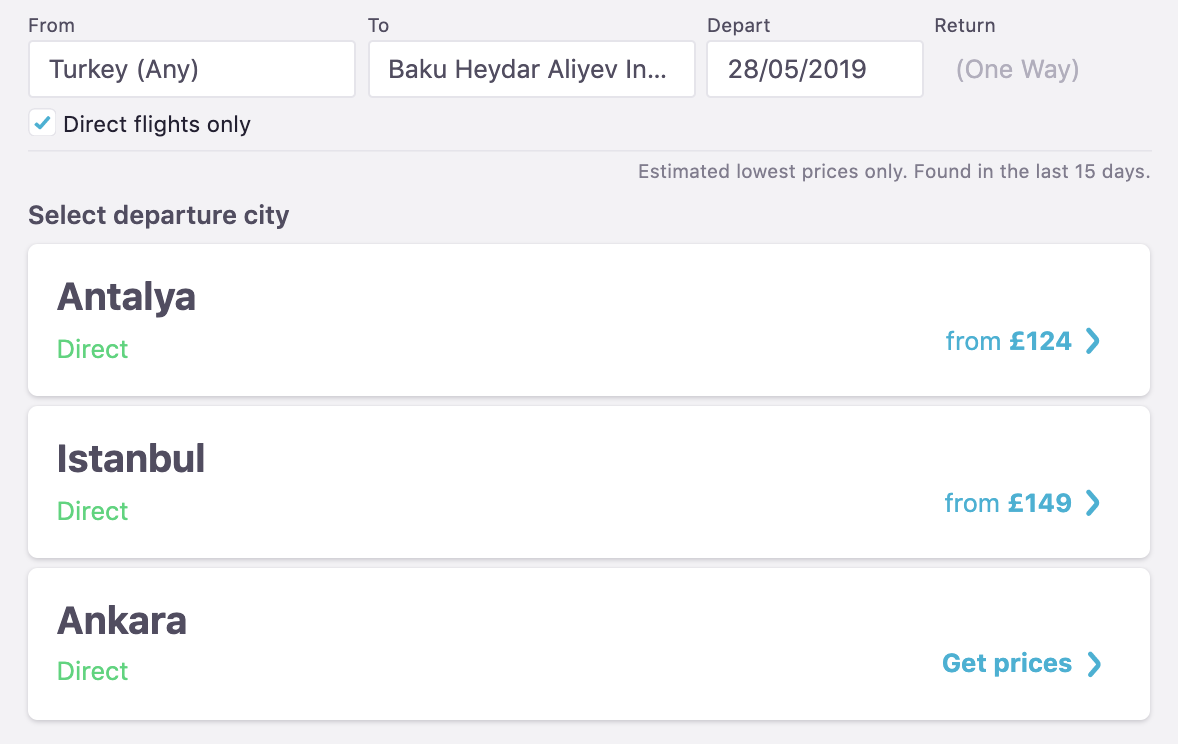Screen dimensions: 1178x744
Task: Open the Depart date field 28/05/2019
Action: point(814,69)
